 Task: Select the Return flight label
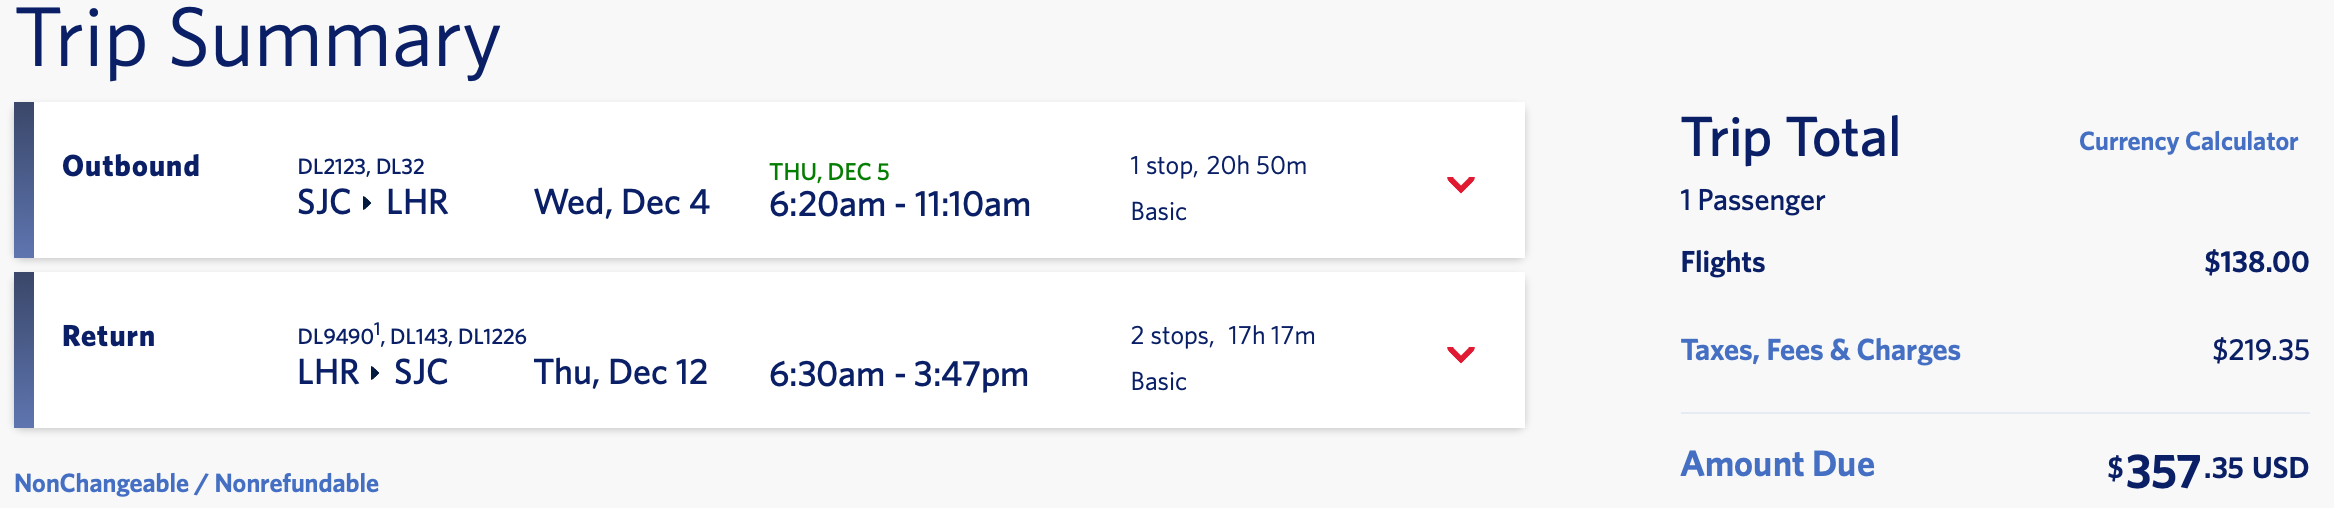coord(108,336)
